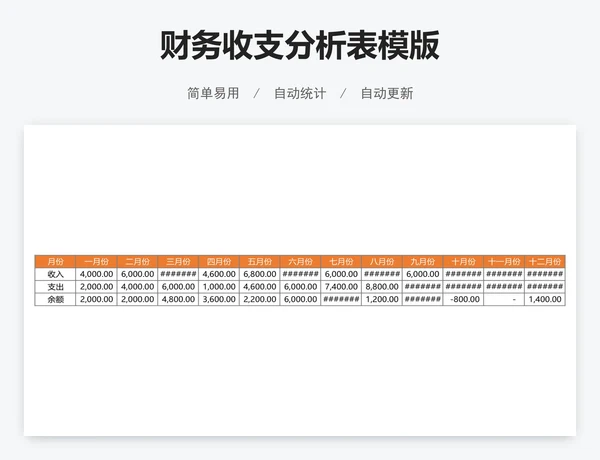
Task: Click 收入 value 4,000.00 under 一月份
Action: coord(96,274)
